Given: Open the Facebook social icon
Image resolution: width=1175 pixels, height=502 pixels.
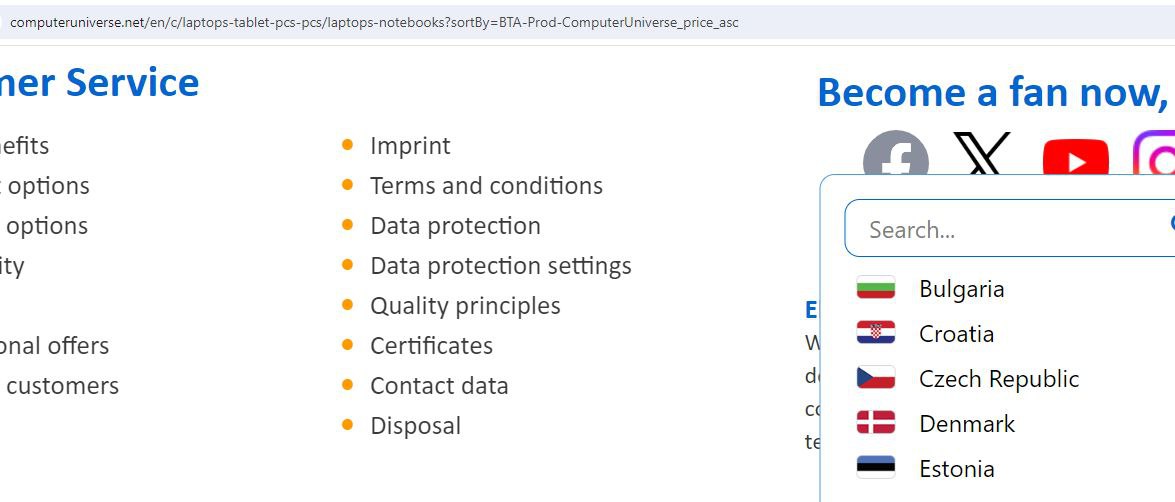Looking at the screenshot, I should (895, 155).
